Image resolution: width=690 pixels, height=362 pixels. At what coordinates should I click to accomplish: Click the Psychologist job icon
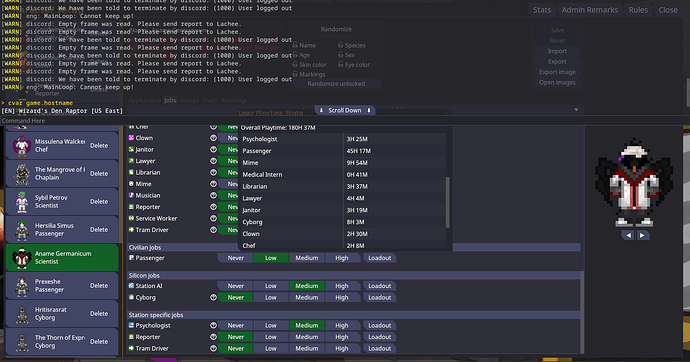coord(131,325)
